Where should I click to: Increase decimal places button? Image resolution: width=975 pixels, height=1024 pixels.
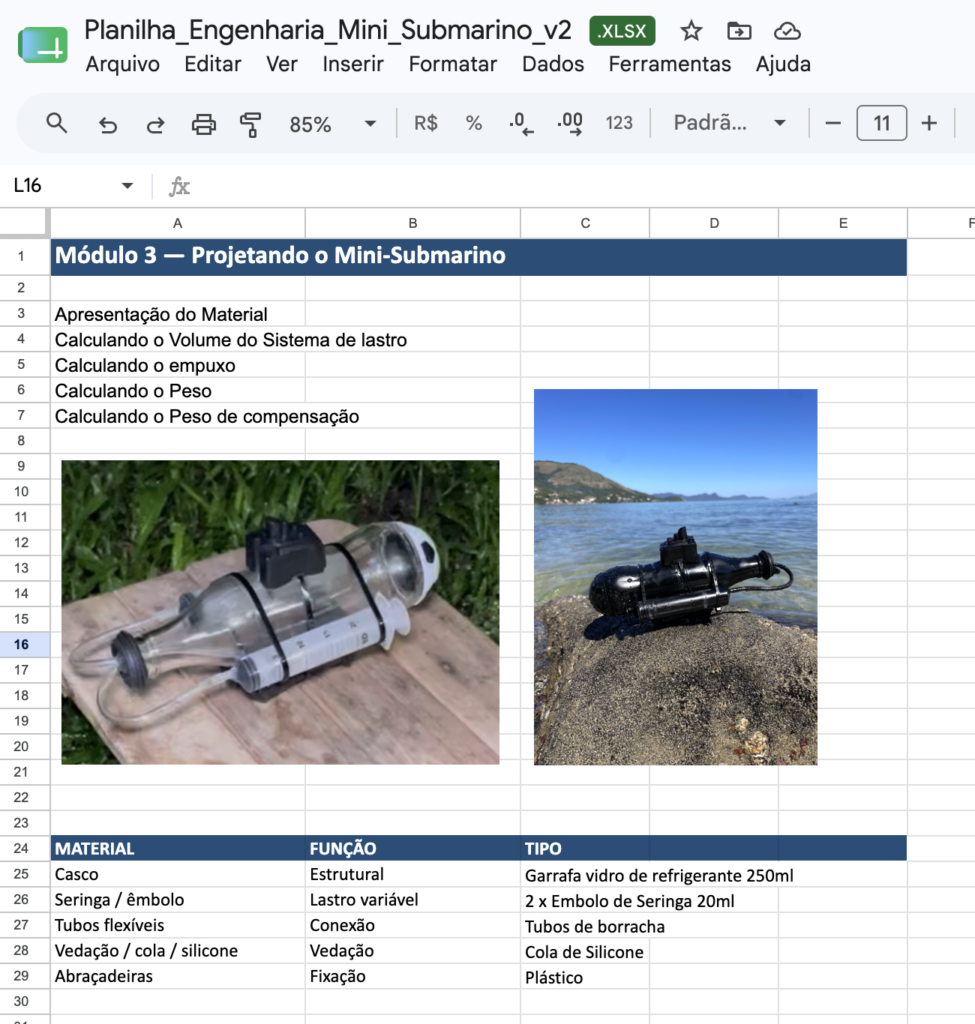point(570,123)
